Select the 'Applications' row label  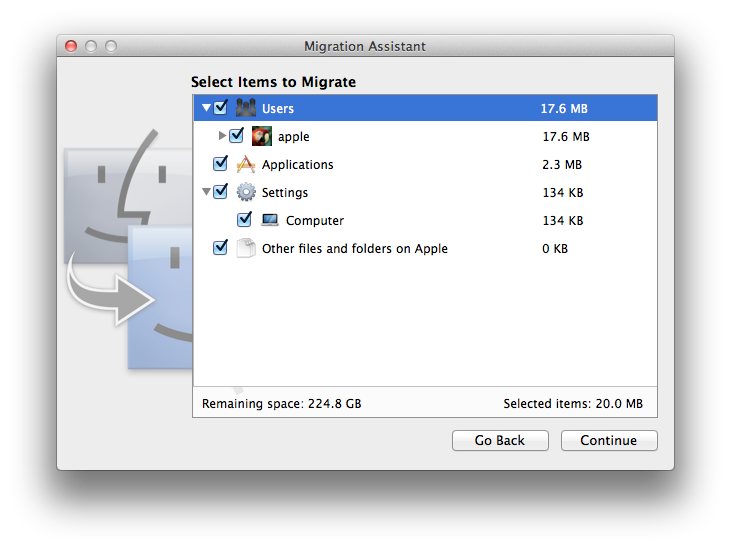pyautogui.click(x=297, y=165)
